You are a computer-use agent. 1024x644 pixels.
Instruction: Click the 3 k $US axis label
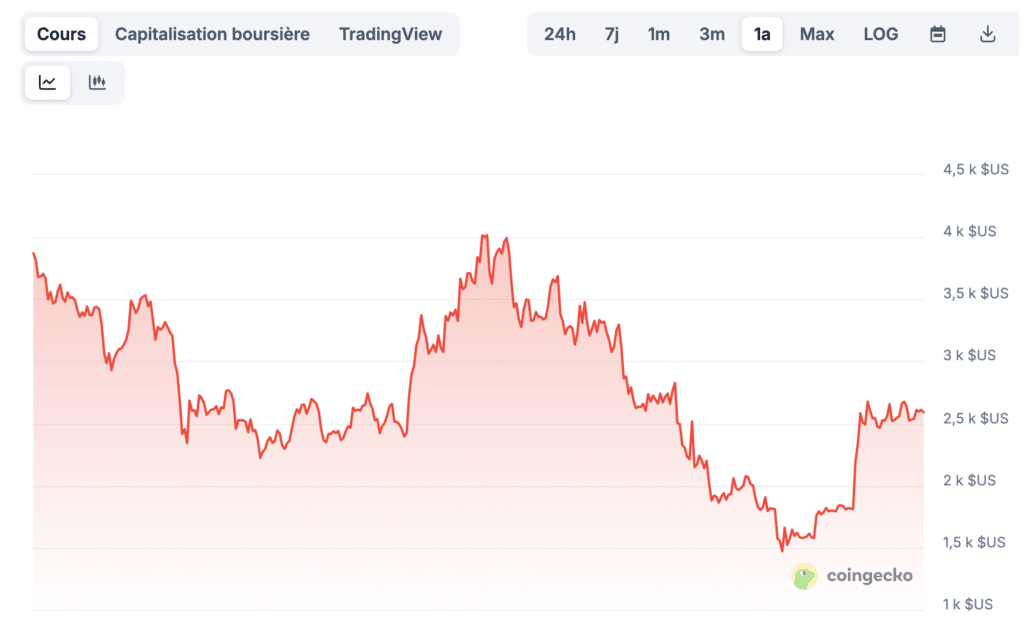point(970,355)
